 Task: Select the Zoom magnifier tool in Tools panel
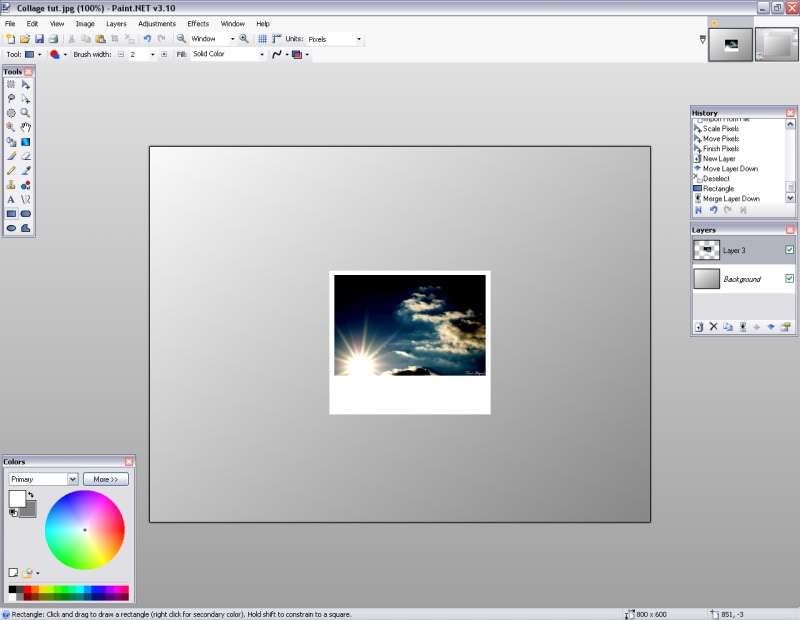[x=26, y=113]
